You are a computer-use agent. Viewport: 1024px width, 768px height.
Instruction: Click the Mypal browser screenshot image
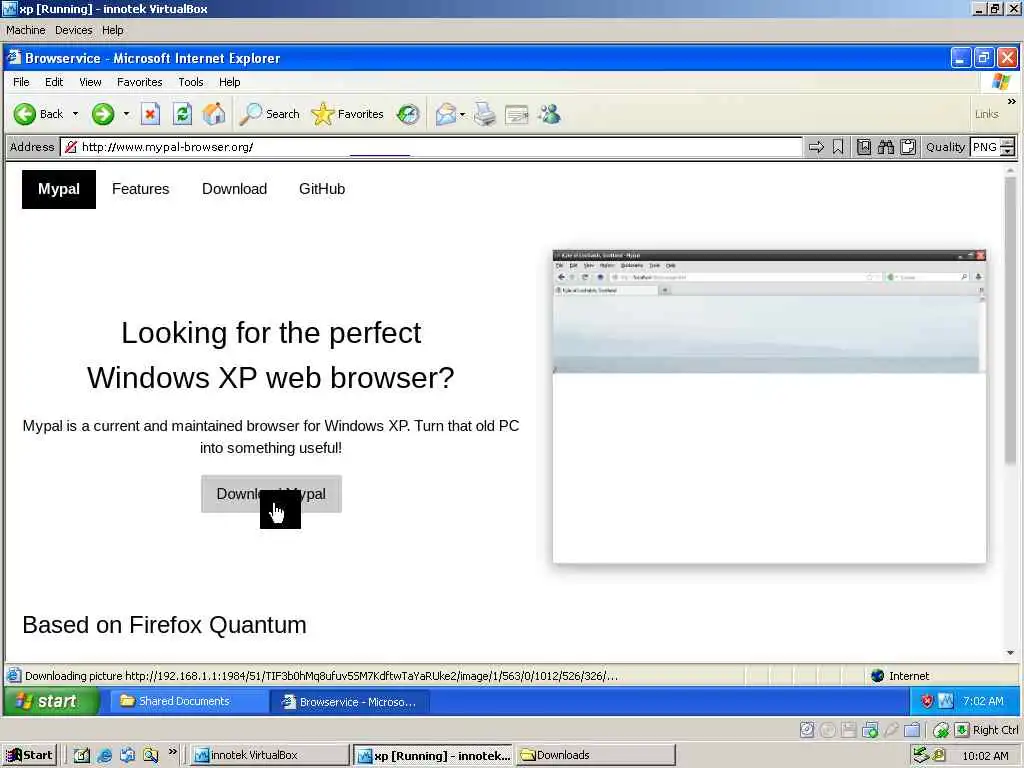click(769, 406)
